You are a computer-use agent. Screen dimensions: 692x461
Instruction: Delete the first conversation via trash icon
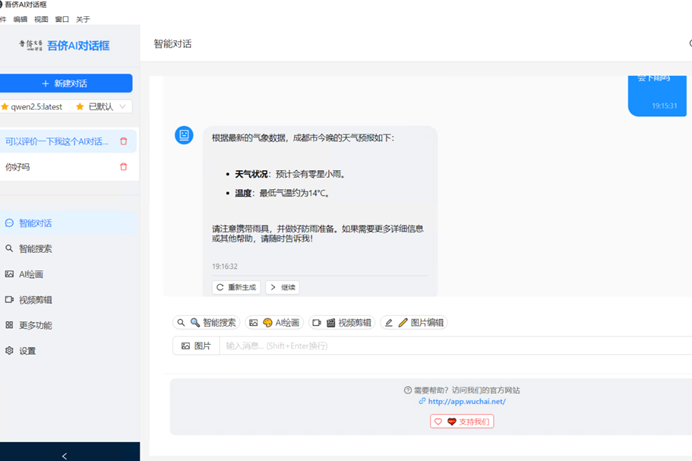tap(124, 141)
